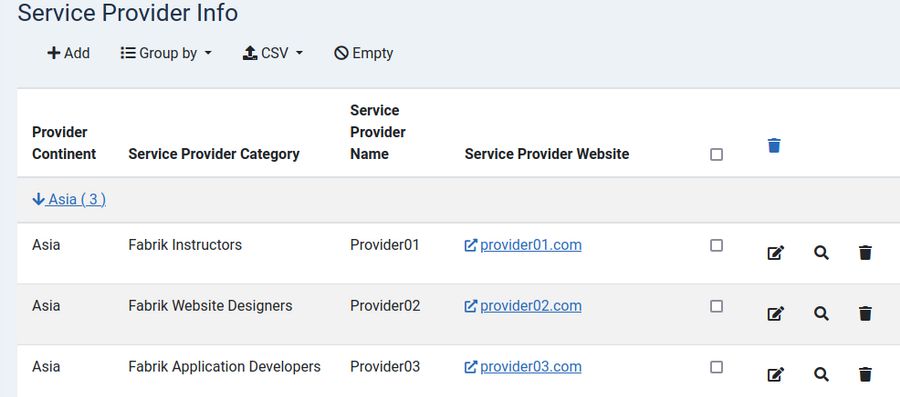Viewport: 900px width, 397px height.
Task: Click the edit icon for Provider01
Action: coord(775,252)
